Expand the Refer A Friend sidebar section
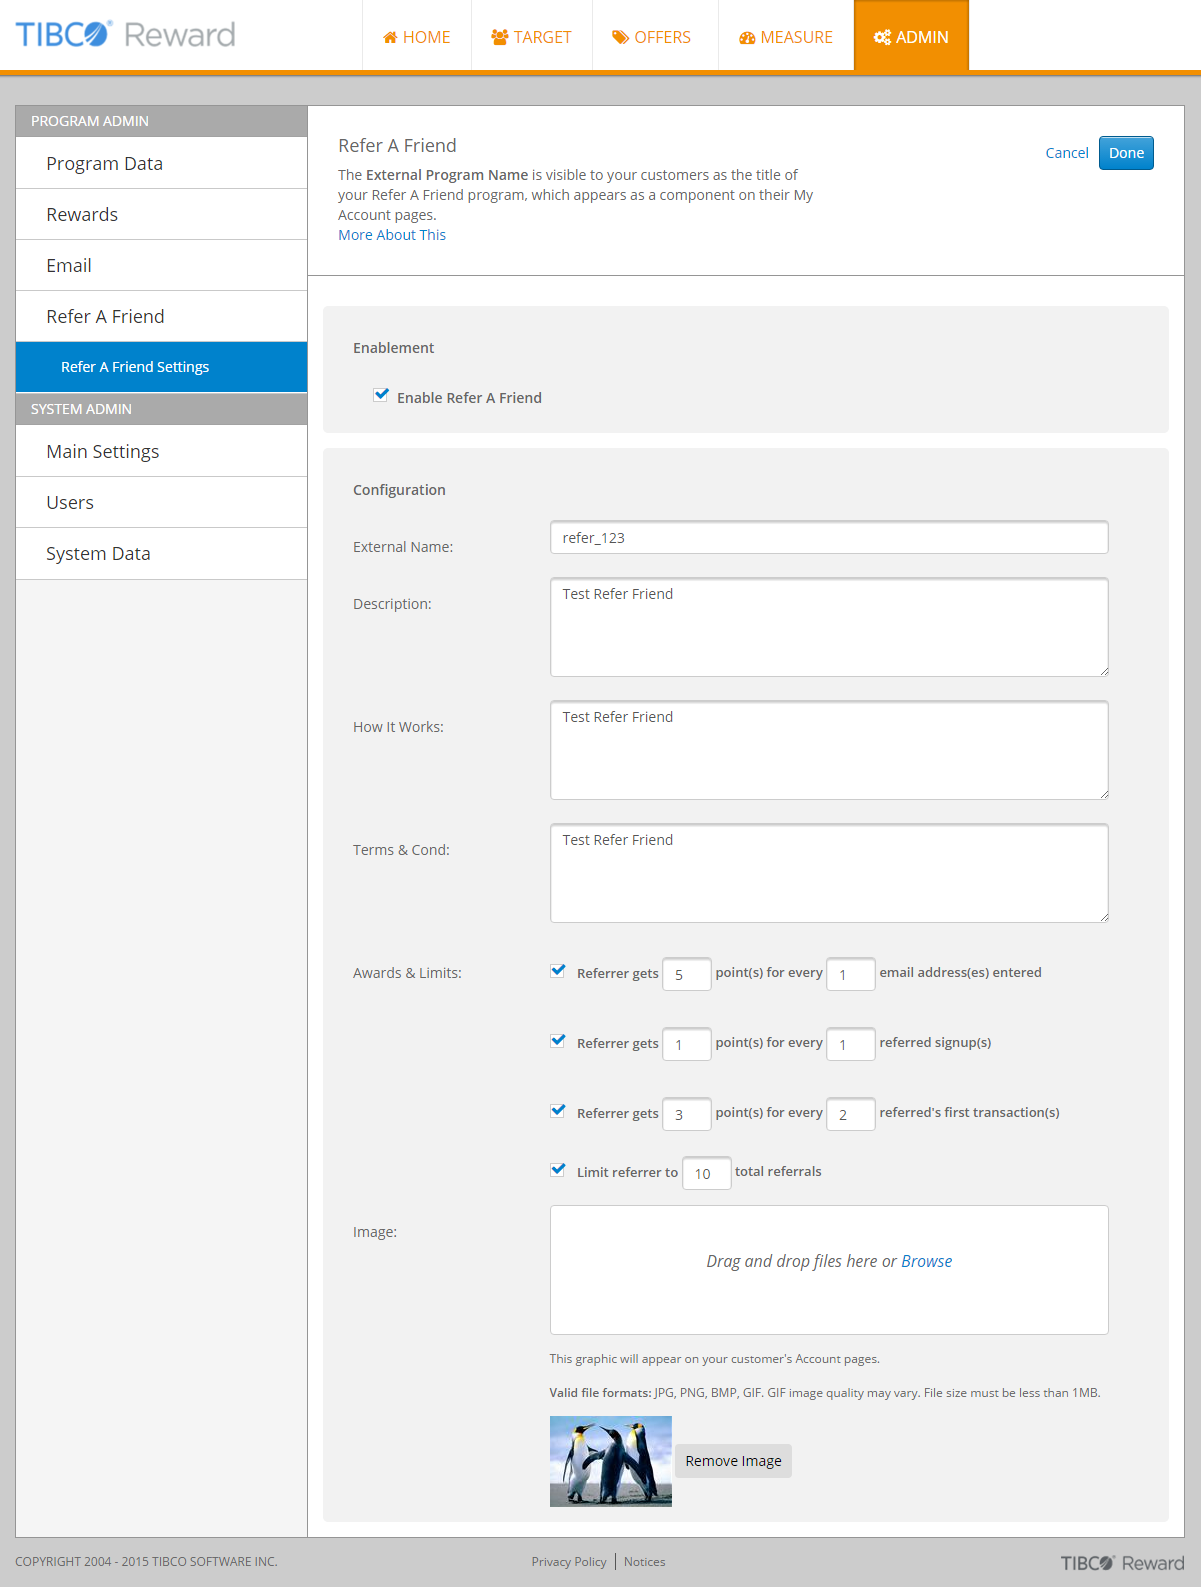1201x1587 pixels. pos(105,317)
